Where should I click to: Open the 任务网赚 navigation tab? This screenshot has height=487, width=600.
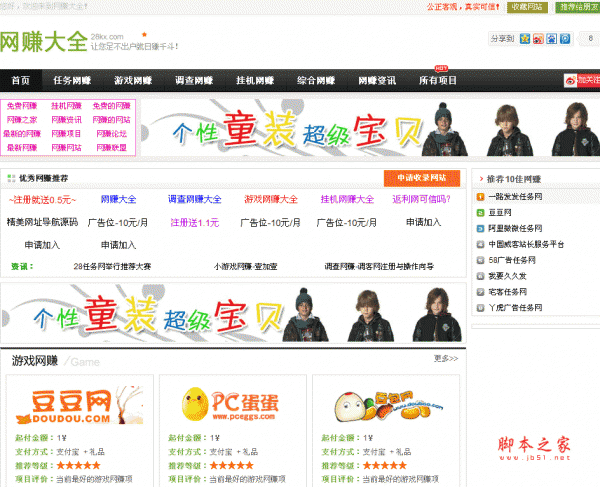(72, 80)
